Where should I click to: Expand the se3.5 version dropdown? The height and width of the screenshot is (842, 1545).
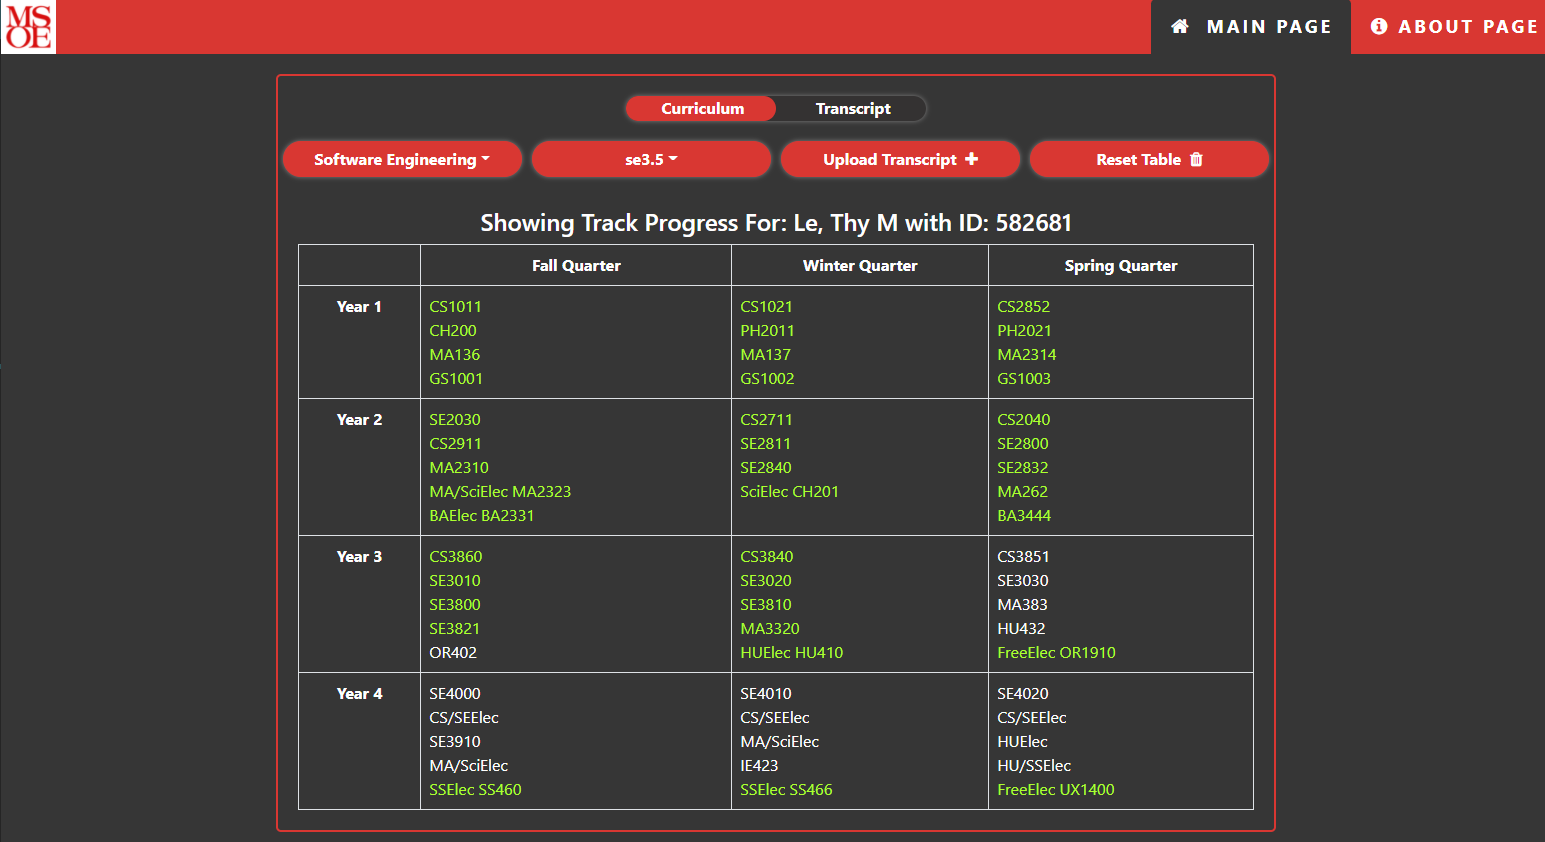[651, 160]
